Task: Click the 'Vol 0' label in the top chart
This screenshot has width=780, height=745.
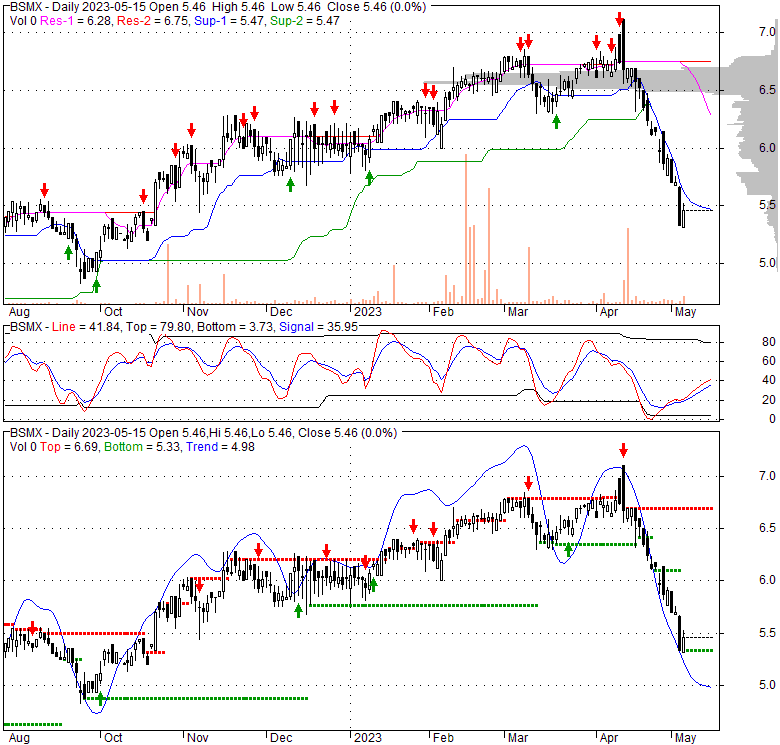Action: pyautogui.click(x=23, y=21)
